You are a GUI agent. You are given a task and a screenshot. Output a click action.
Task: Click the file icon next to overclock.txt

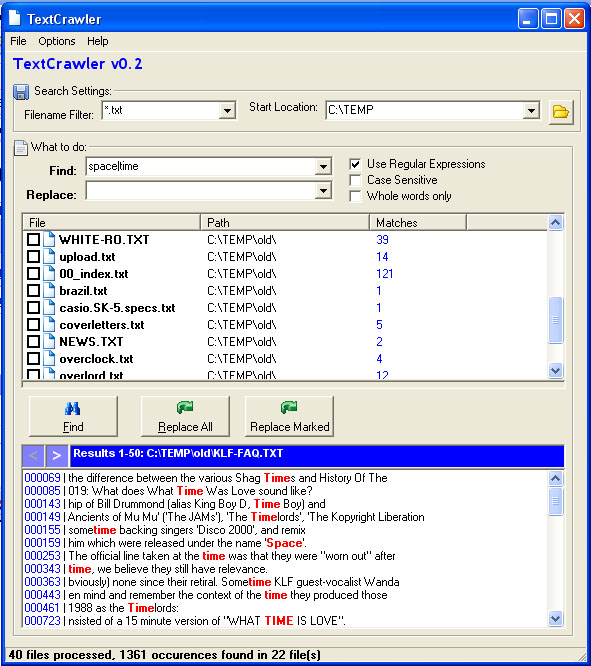(x=49, y=358)
